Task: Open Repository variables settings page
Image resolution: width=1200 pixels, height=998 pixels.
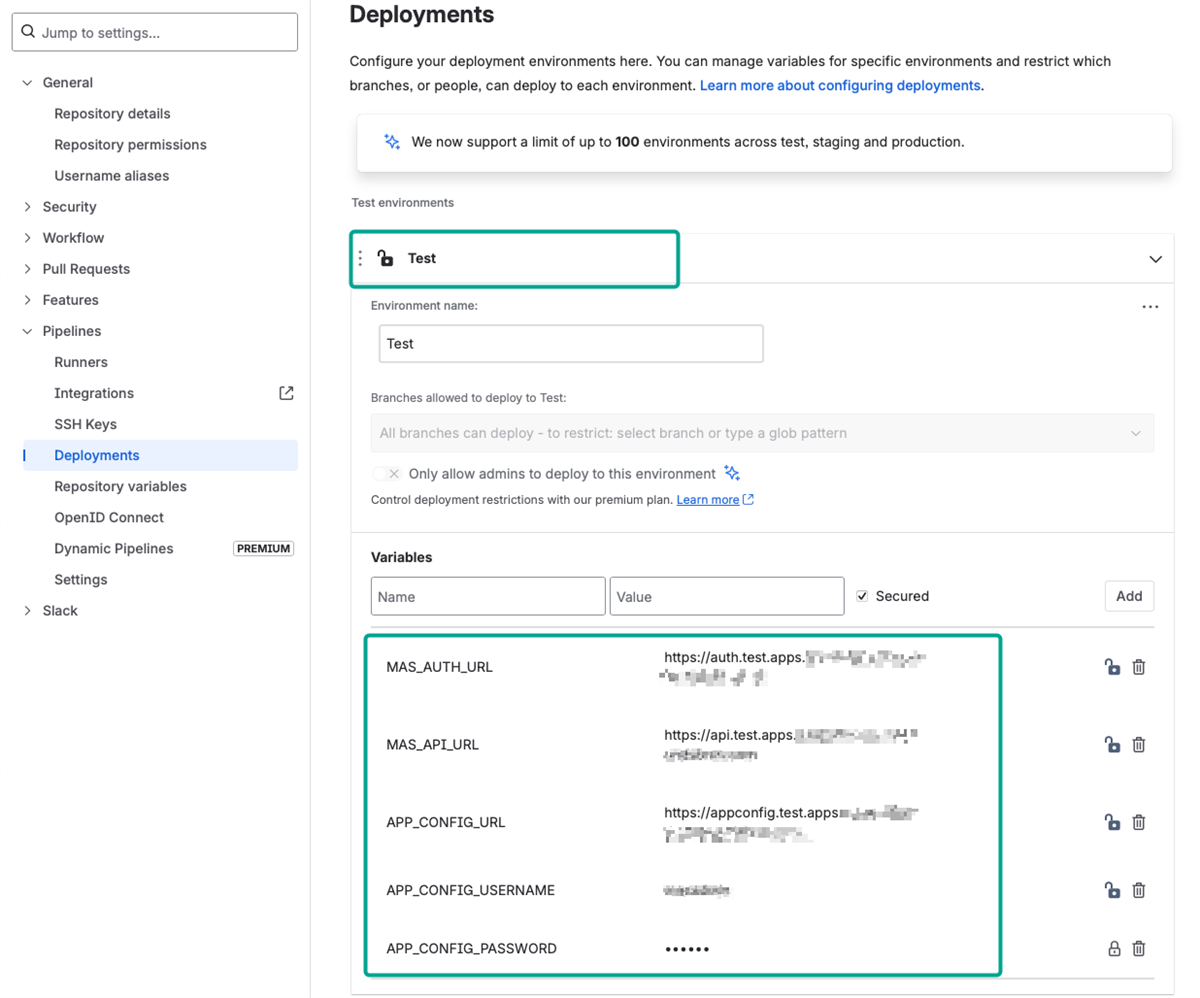Action: pos(120,486)
